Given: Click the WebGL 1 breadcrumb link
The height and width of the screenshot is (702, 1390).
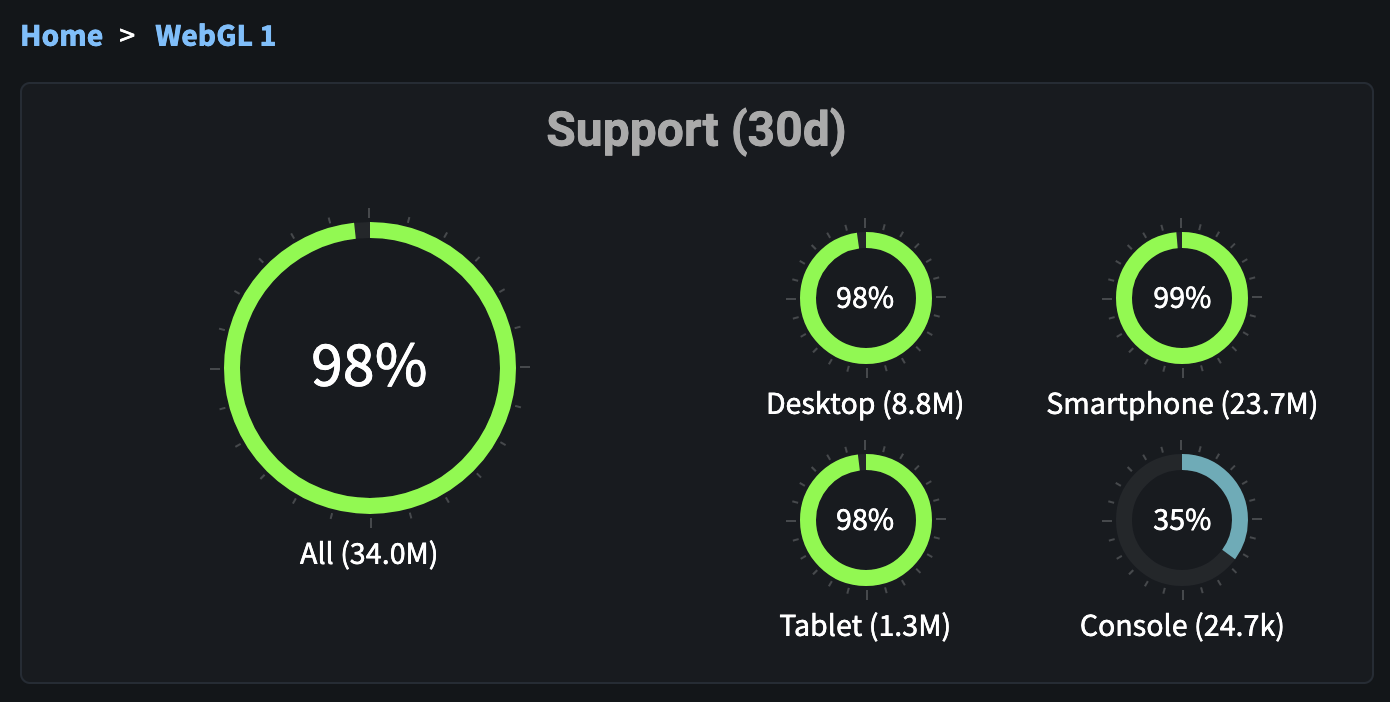Looking at the screenshot, I should coord(215,36).
